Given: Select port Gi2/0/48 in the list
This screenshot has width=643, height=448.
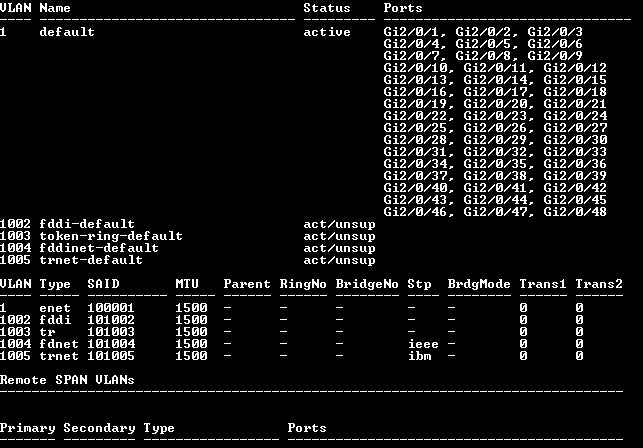Looking at the screenshot, I should (x=575, y=212).
